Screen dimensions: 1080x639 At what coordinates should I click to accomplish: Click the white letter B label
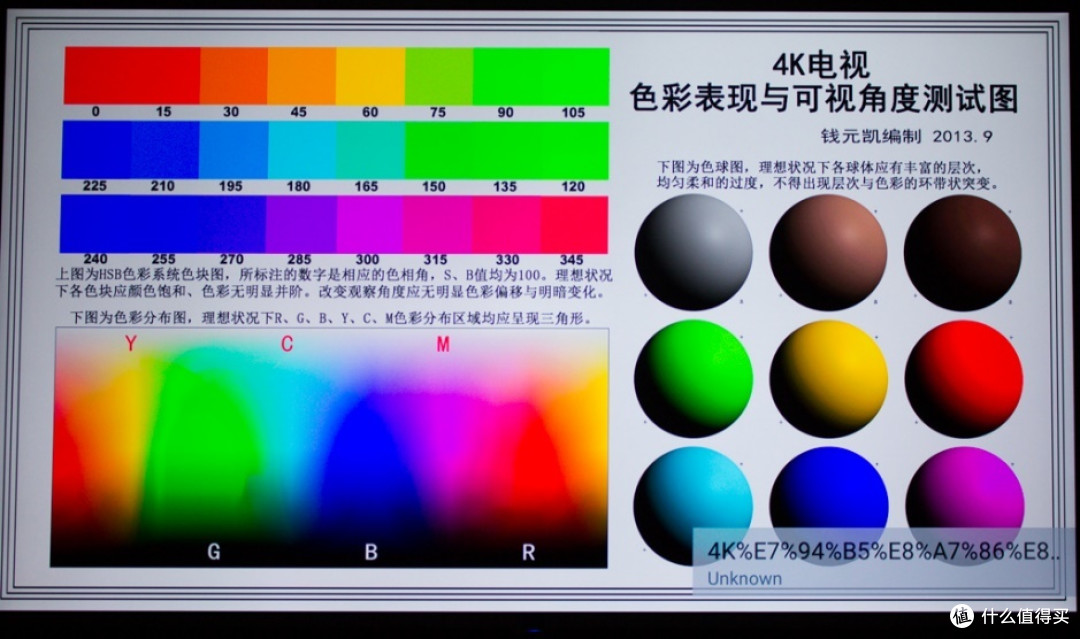(371, 552)
